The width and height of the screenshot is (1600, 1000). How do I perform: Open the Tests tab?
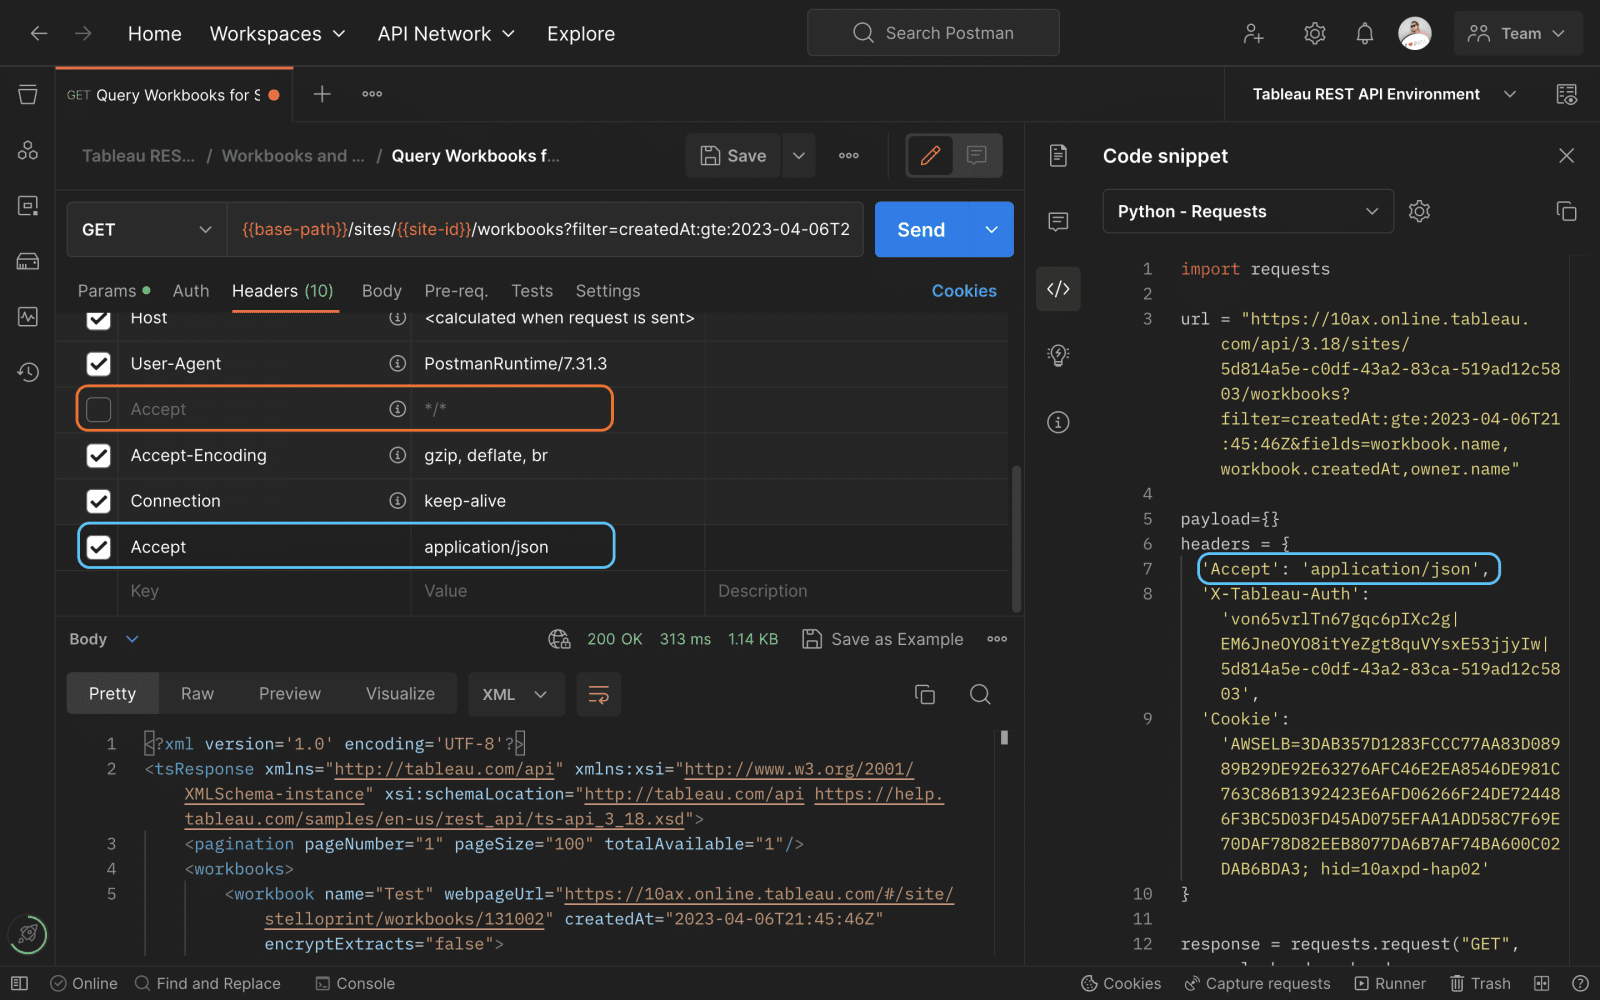pos(532,291)
